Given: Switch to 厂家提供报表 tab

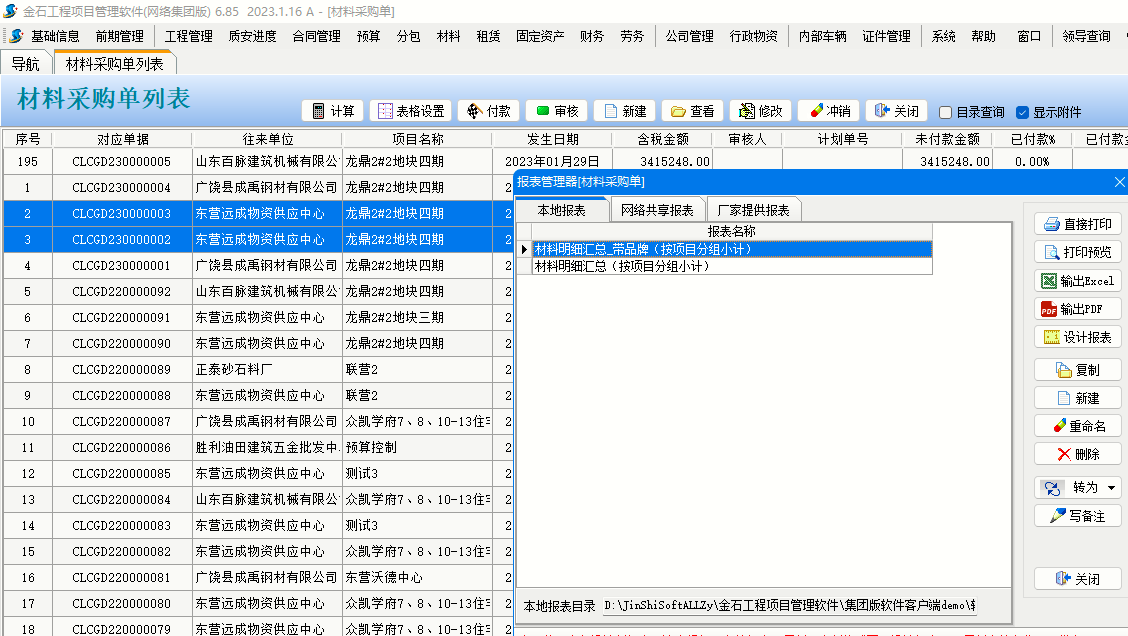Looking at the screenshot, I should [753, 210].
